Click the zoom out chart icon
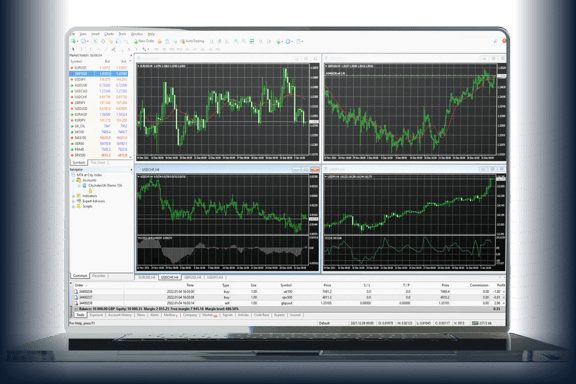Image resolution: width=576 pixels, height=384 pixels. coord(244,41)
